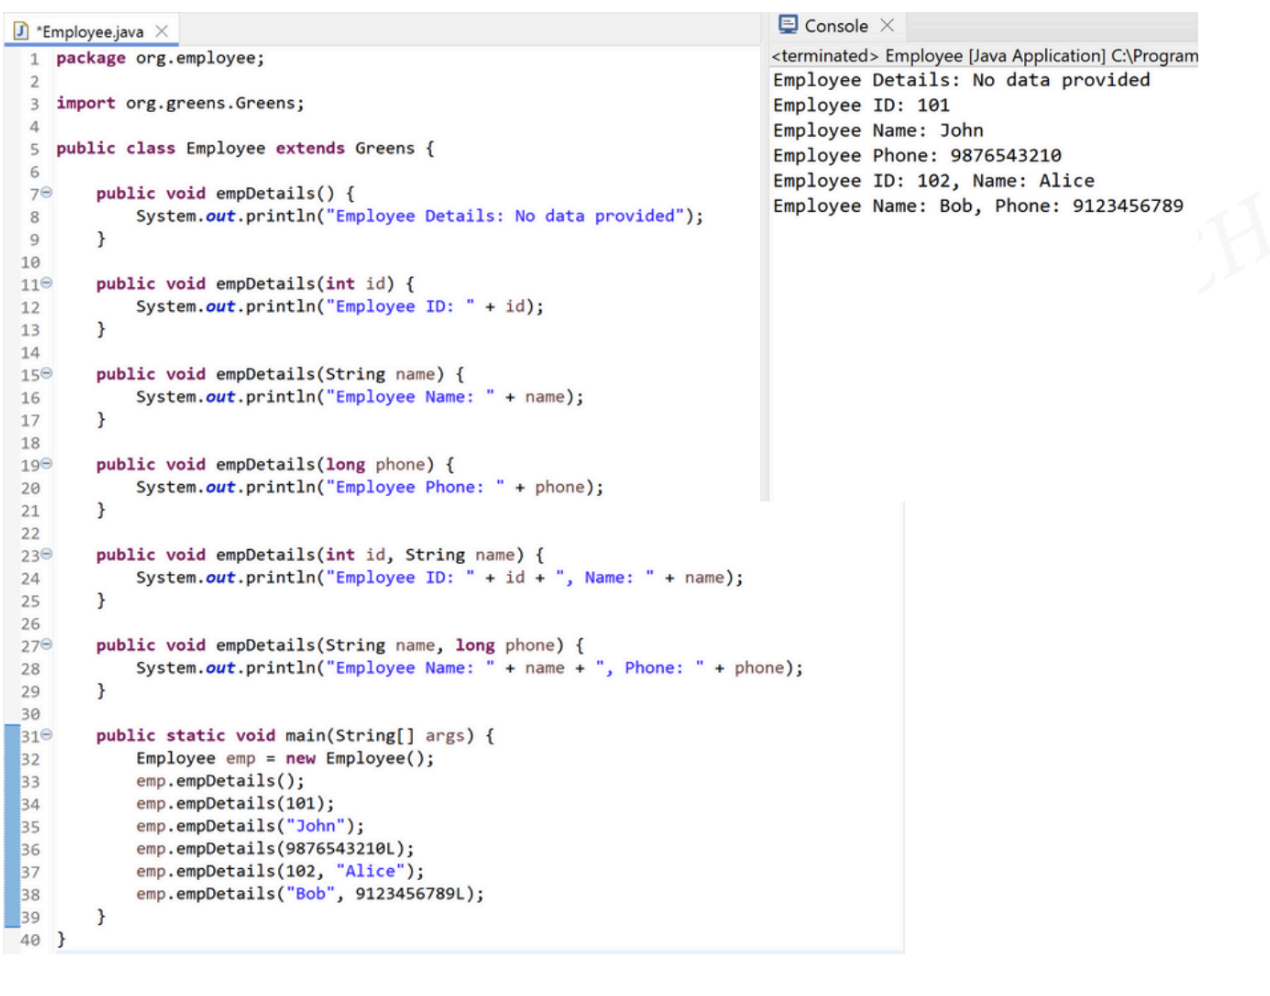
Task: Click line number 5 in the gutter
Action: coord(34,149)
